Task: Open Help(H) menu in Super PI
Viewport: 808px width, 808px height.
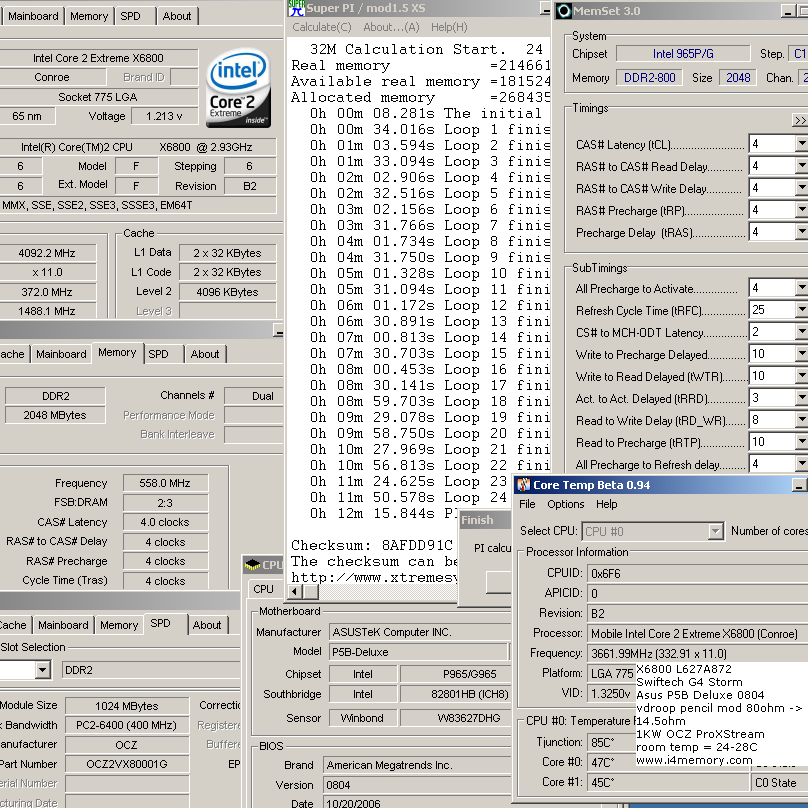Action: click(x=449, y=27)
